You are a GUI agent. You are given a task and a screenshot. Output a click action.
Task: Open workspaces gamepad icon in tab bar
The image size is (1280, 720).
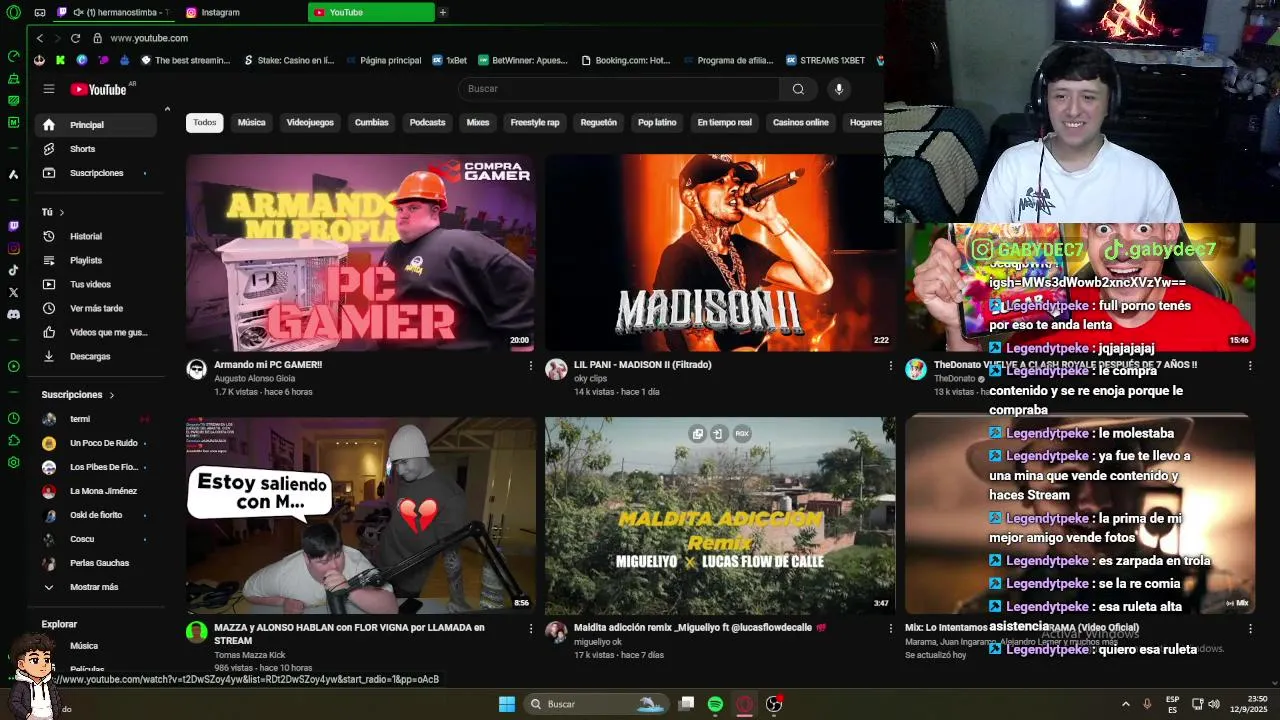click(40, 12)
